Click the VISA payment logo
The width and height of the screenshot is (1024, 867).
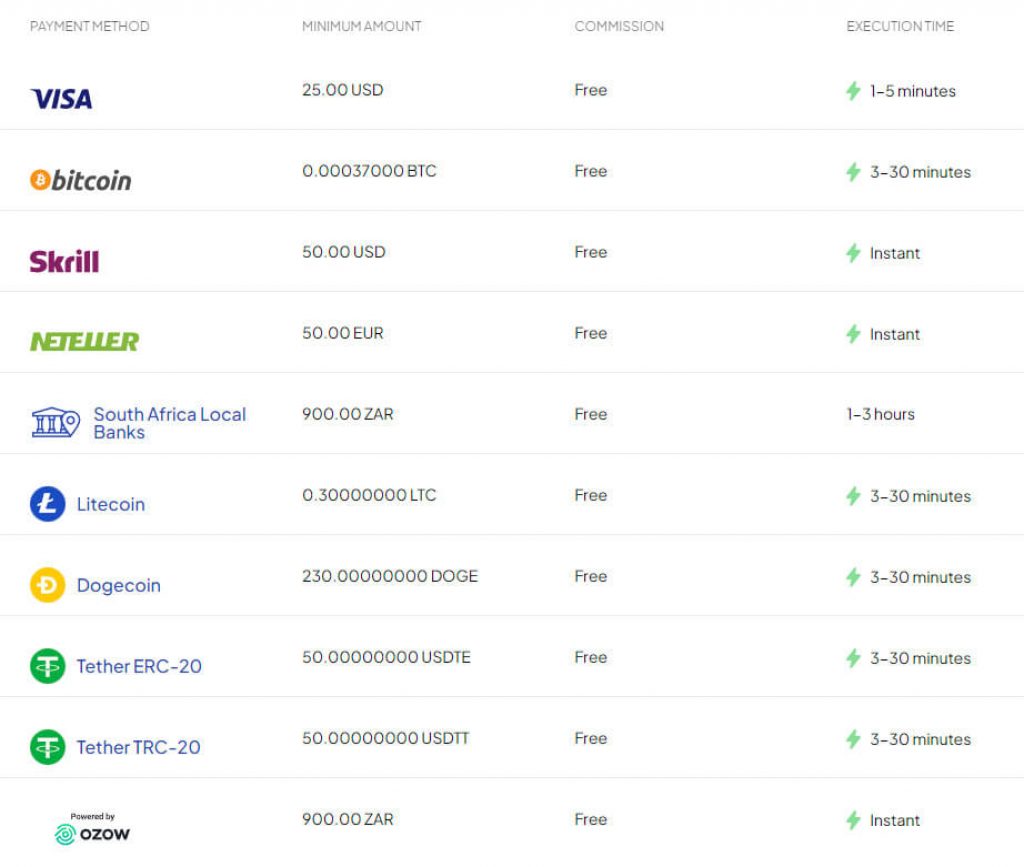61,98
